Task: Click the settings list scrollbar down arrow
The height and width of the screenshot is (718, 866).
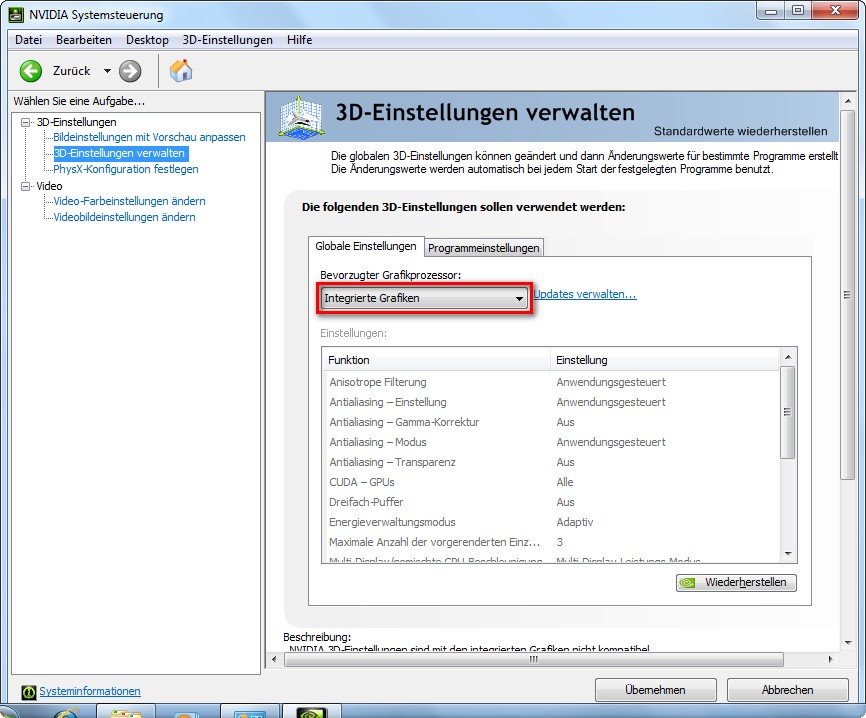Action: click(x=788, y=553)
